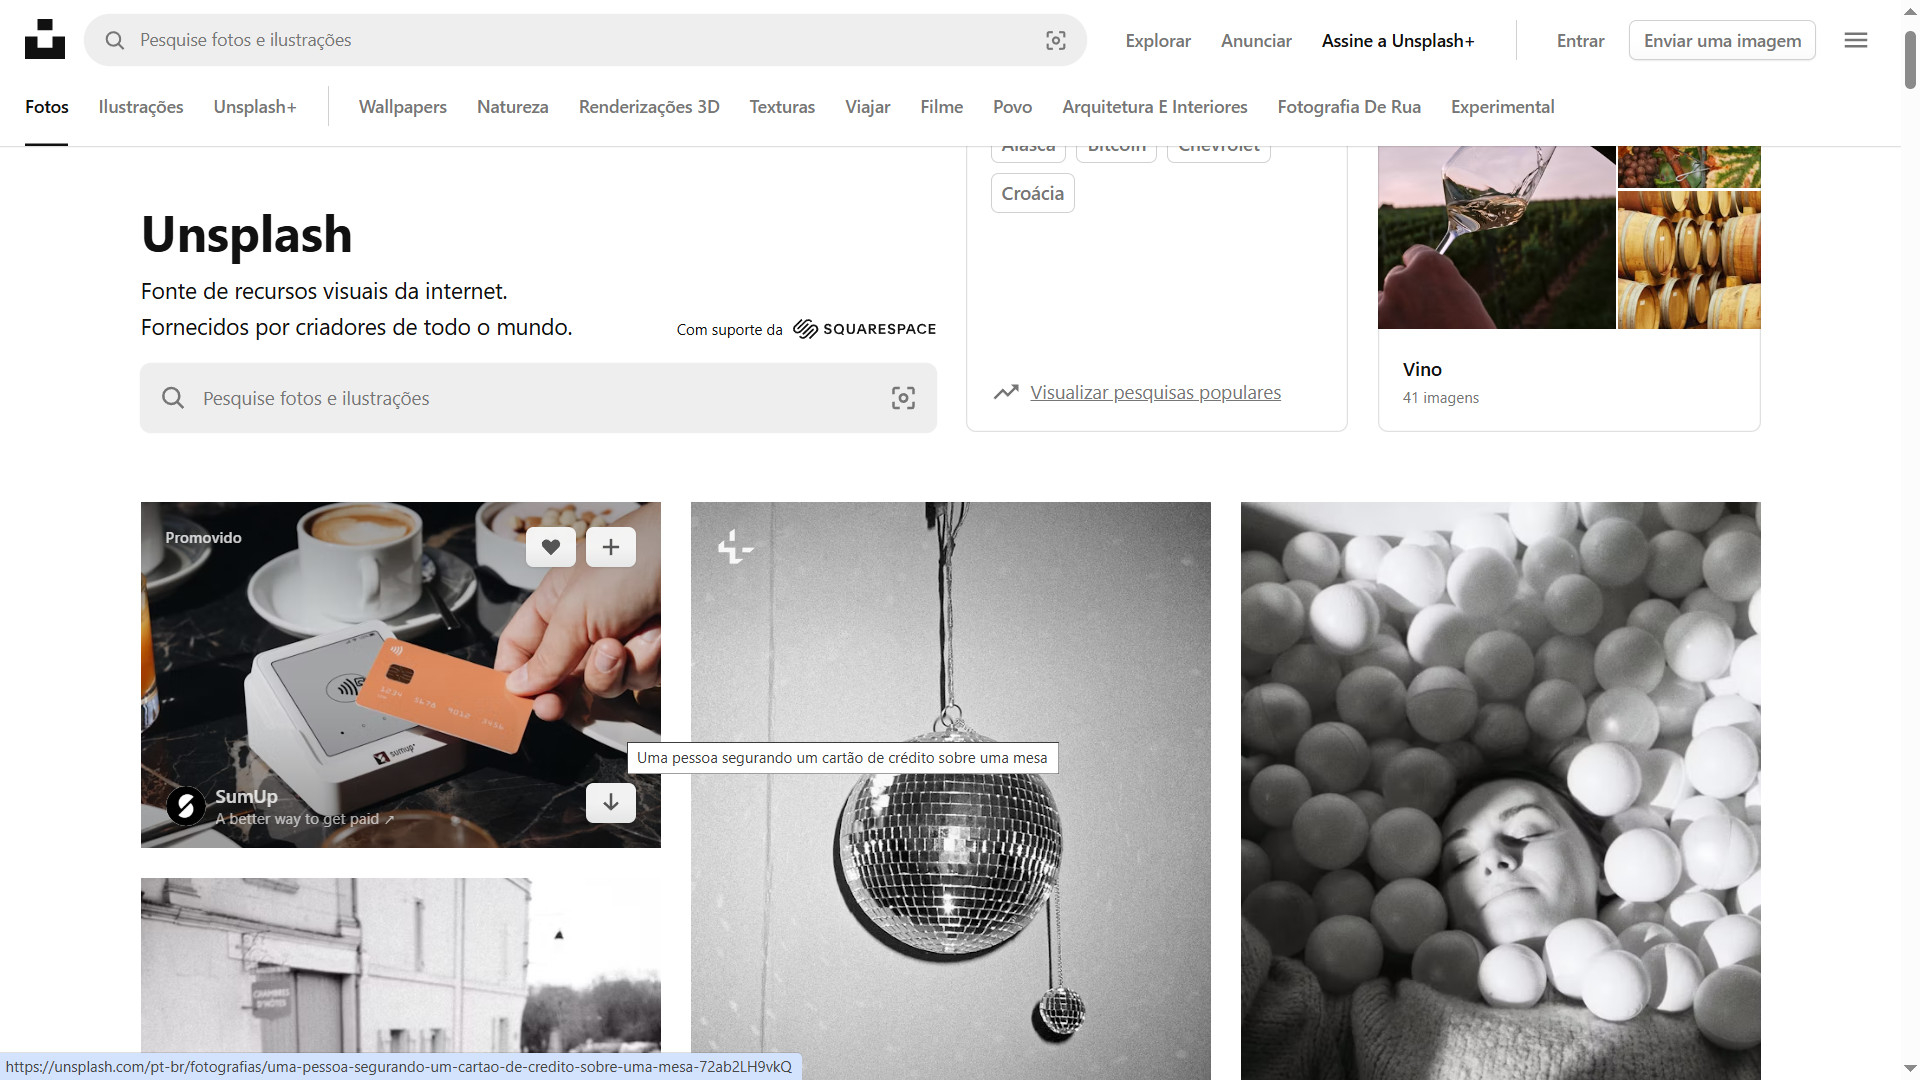This screenshot has width=1920, height=1080.
Task: Click the magnifier icon in the top search bar
Action: tap(115, 40)
